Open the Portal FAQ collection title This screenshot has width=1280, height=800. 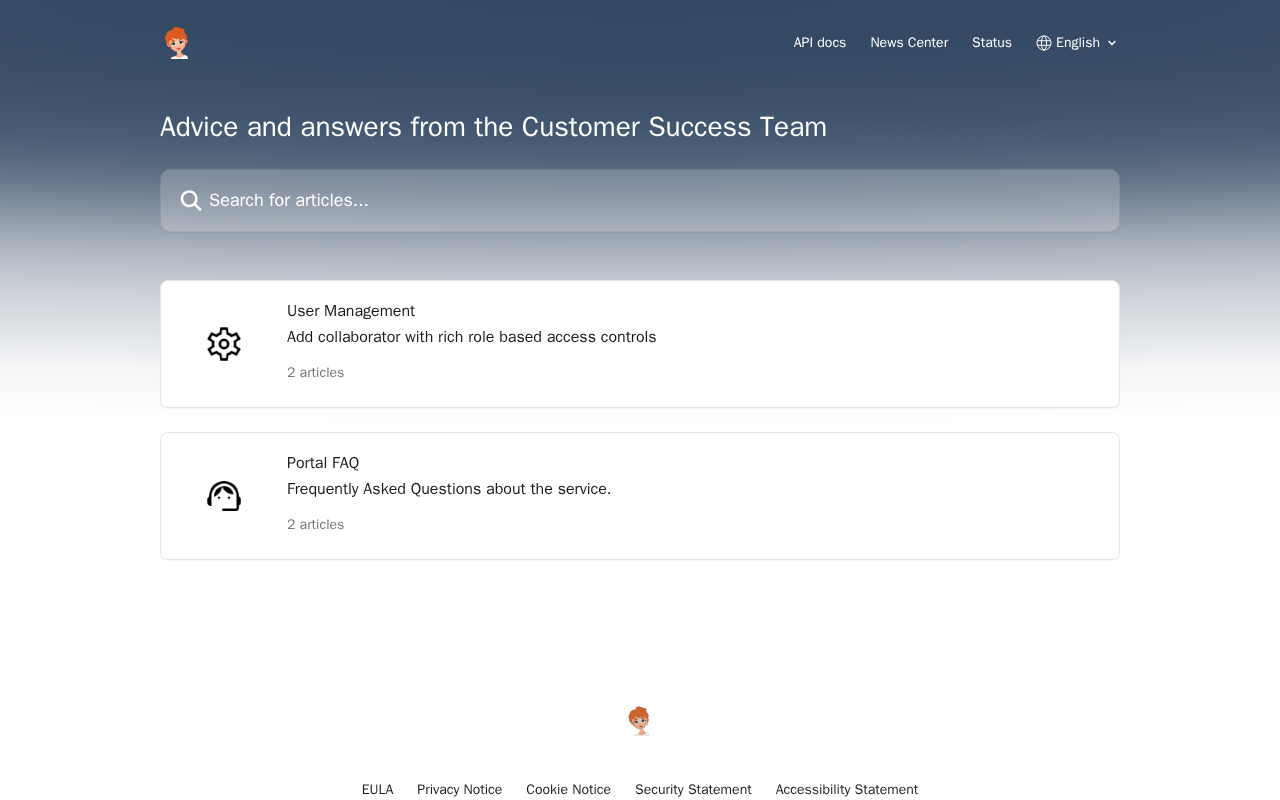coord(323,463)
